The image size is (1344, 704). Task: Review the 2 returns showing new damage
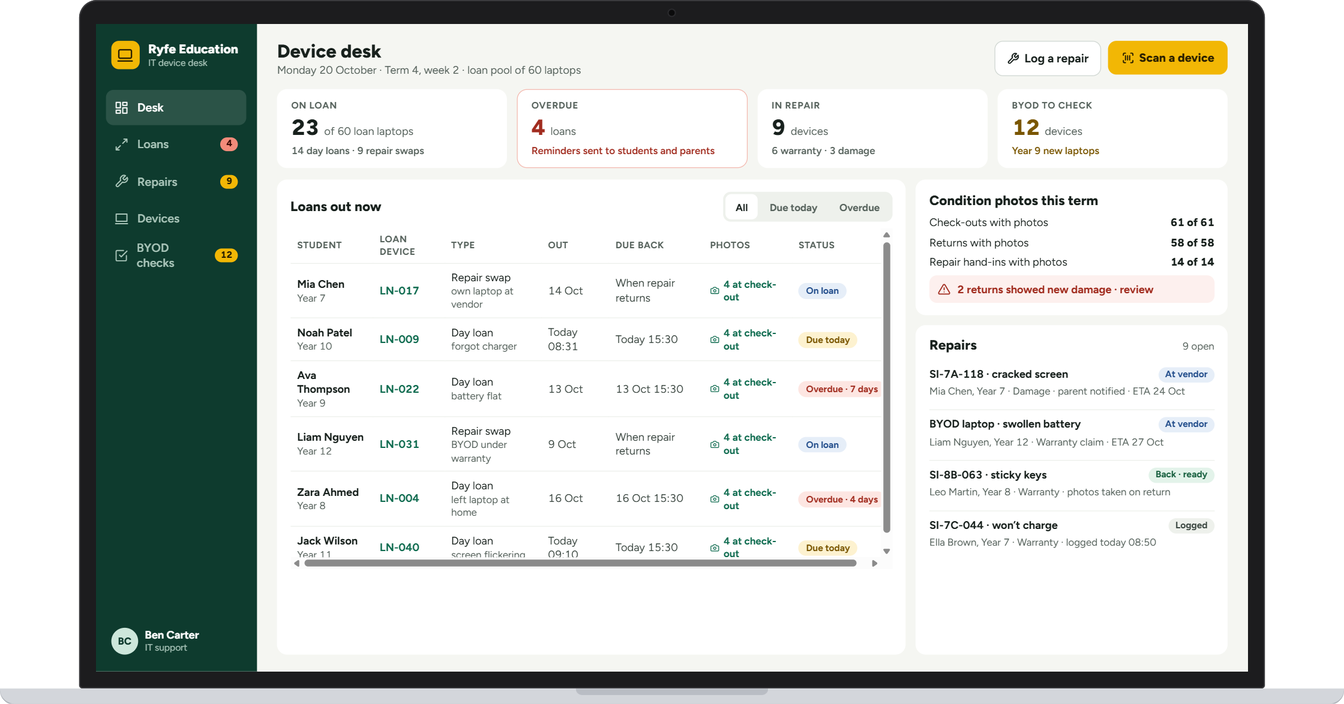[x=1072, y=289]
